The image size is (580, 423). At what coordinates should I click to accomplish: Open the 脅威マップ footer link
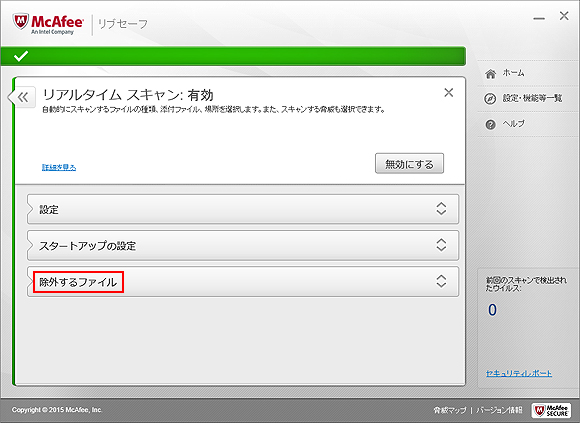coord(450,410)
